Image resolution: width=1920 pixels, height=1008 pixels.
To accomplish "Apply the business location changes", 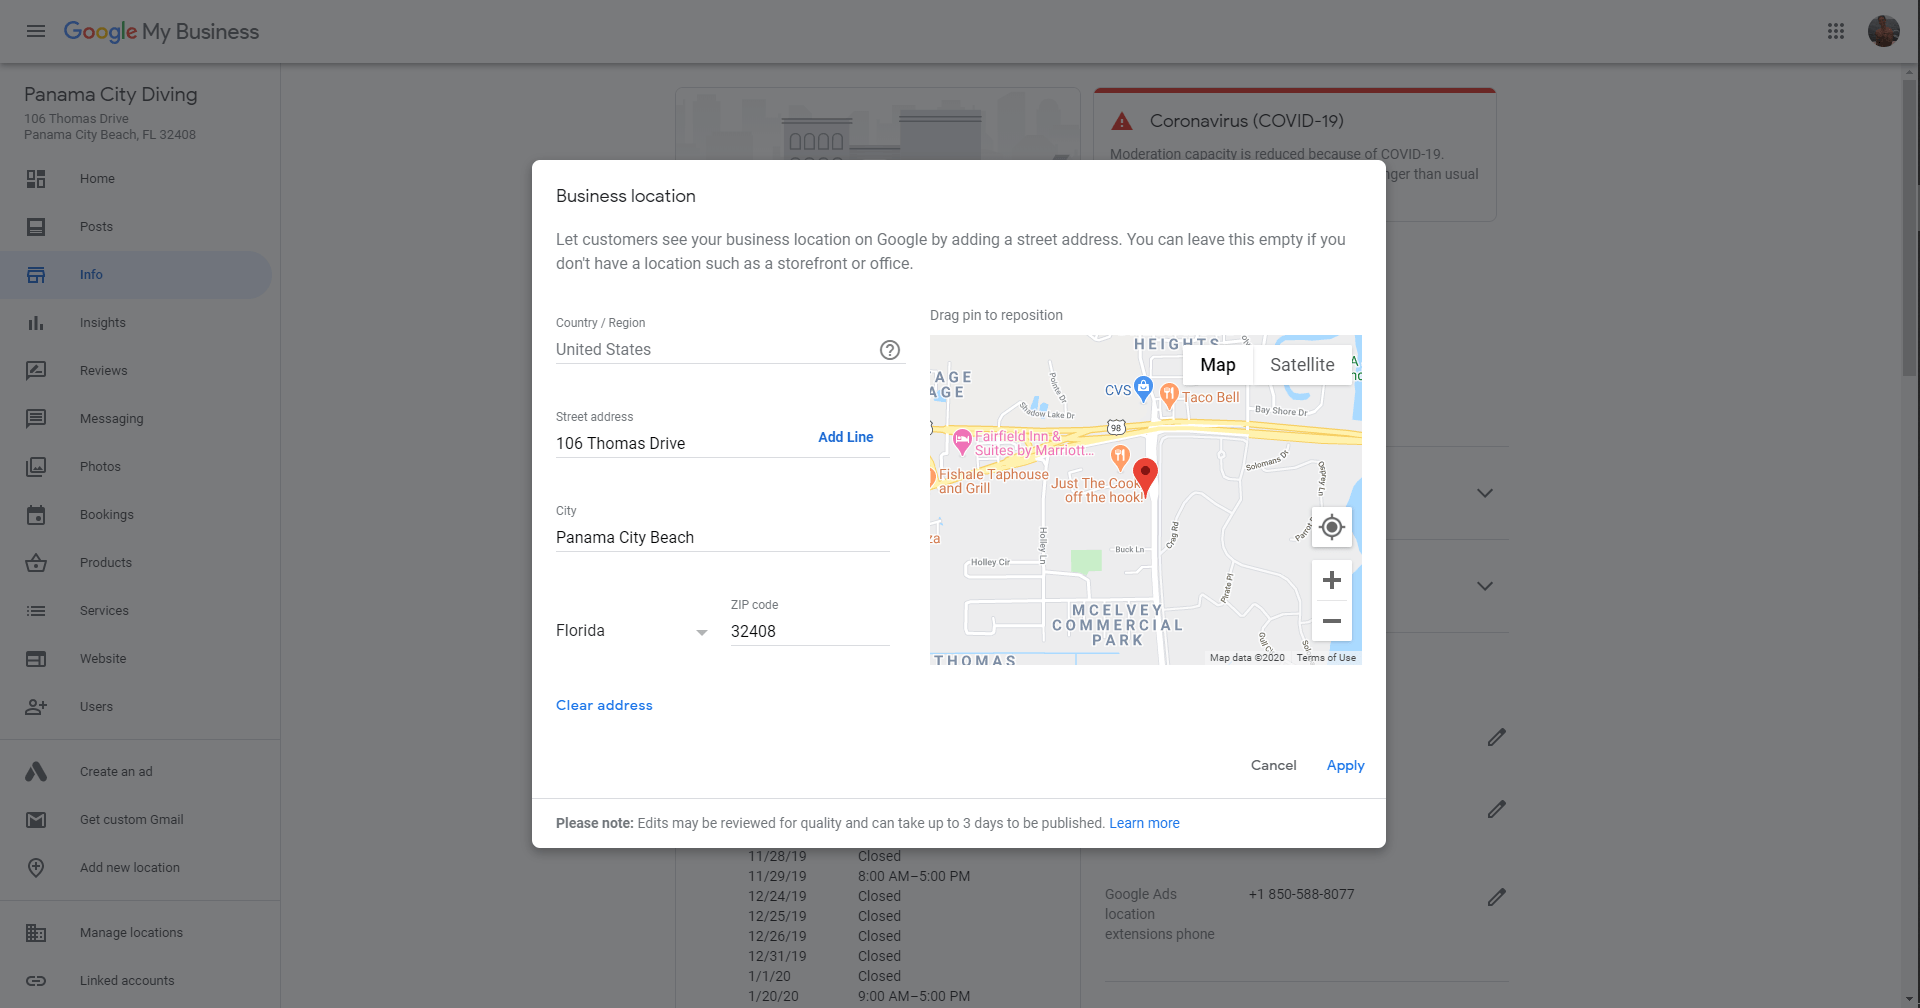I will pos(1345,765).
